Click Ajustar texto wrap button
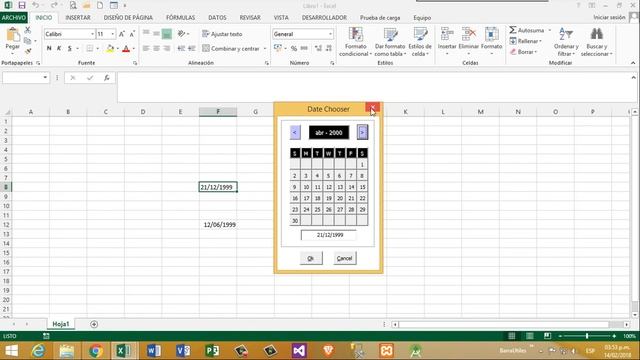 (222, 34)
